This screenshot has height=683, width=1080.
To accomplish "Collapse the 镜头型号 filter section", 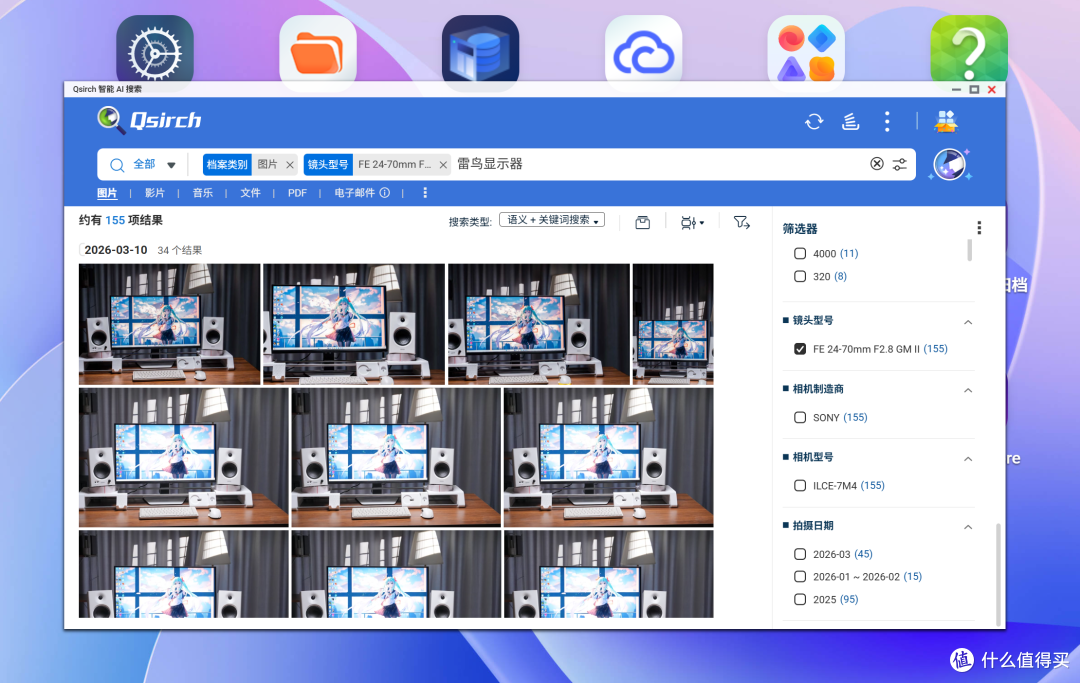I will (968, 322).
